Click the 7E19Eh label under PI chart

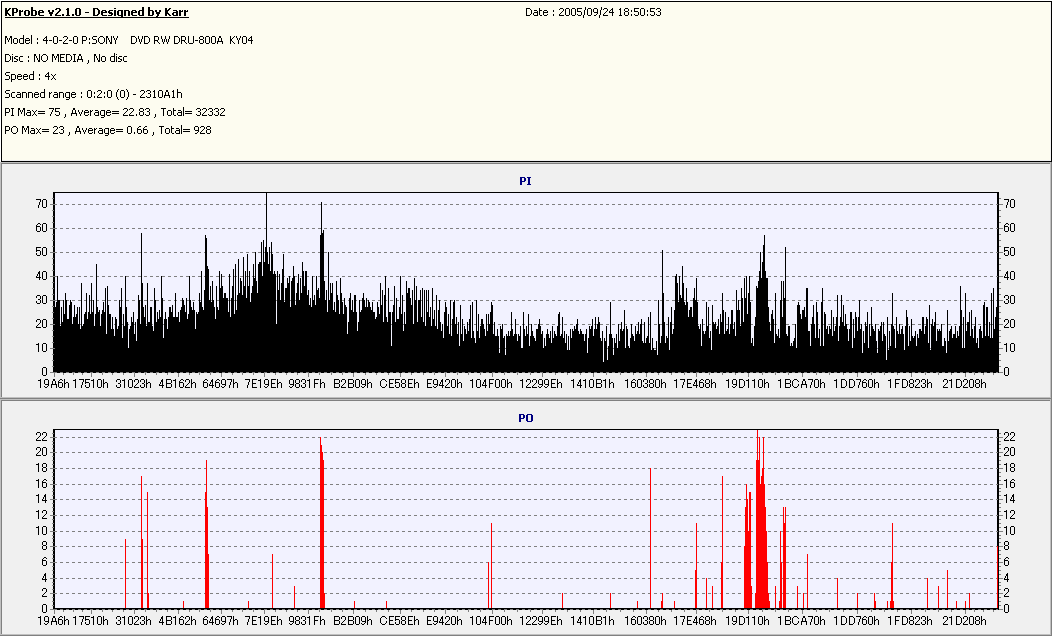click(264, 383)
